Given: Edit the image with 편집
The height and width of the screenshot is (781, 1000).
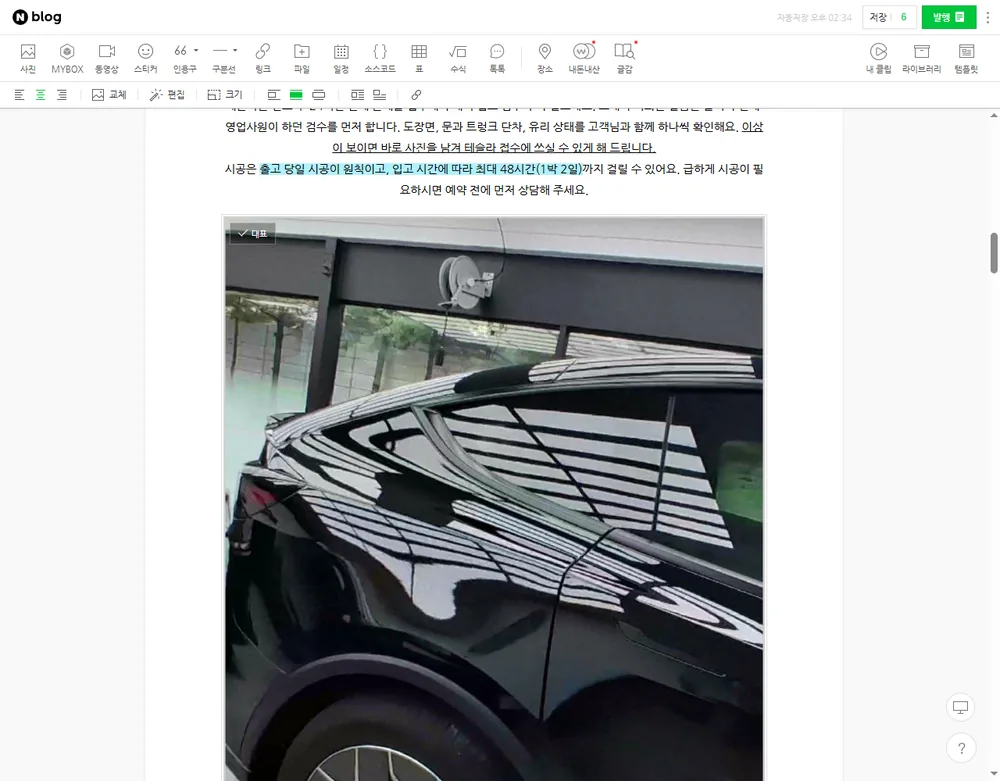Looking at the screenshot, I should [167, 95].
